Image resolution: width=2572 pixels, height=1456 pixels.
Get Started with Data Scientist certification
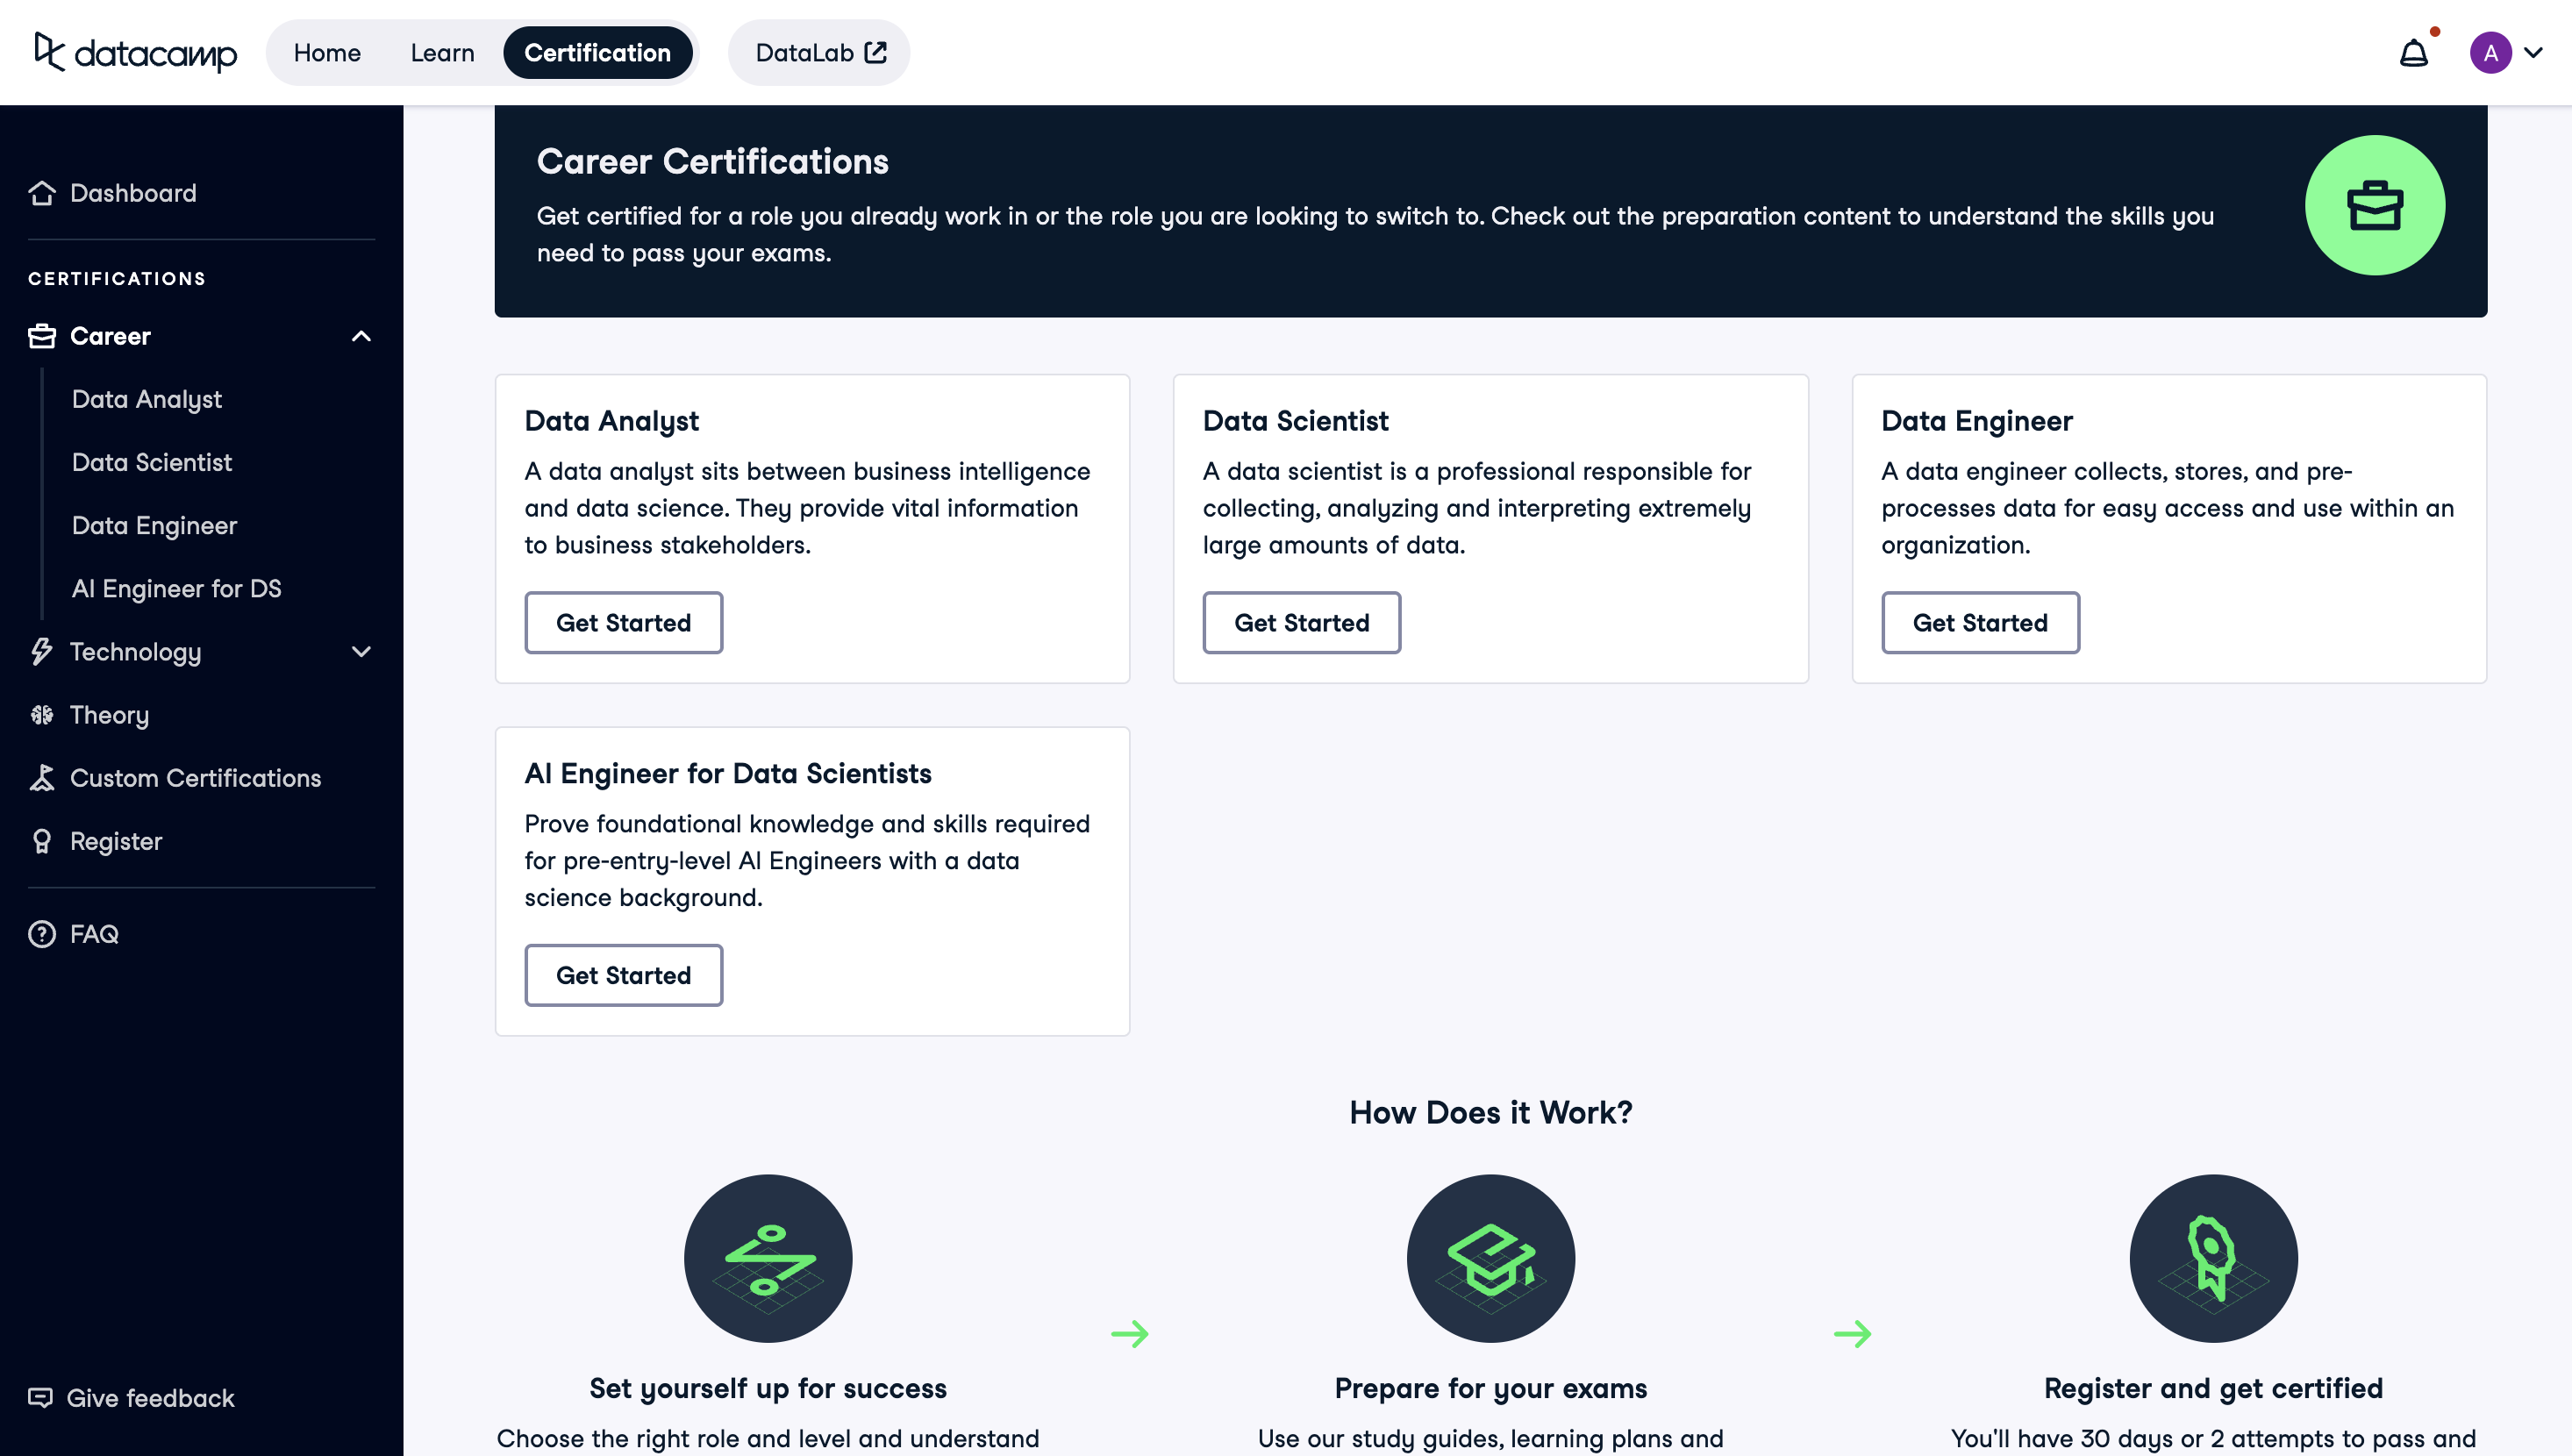pos(1301,623)
